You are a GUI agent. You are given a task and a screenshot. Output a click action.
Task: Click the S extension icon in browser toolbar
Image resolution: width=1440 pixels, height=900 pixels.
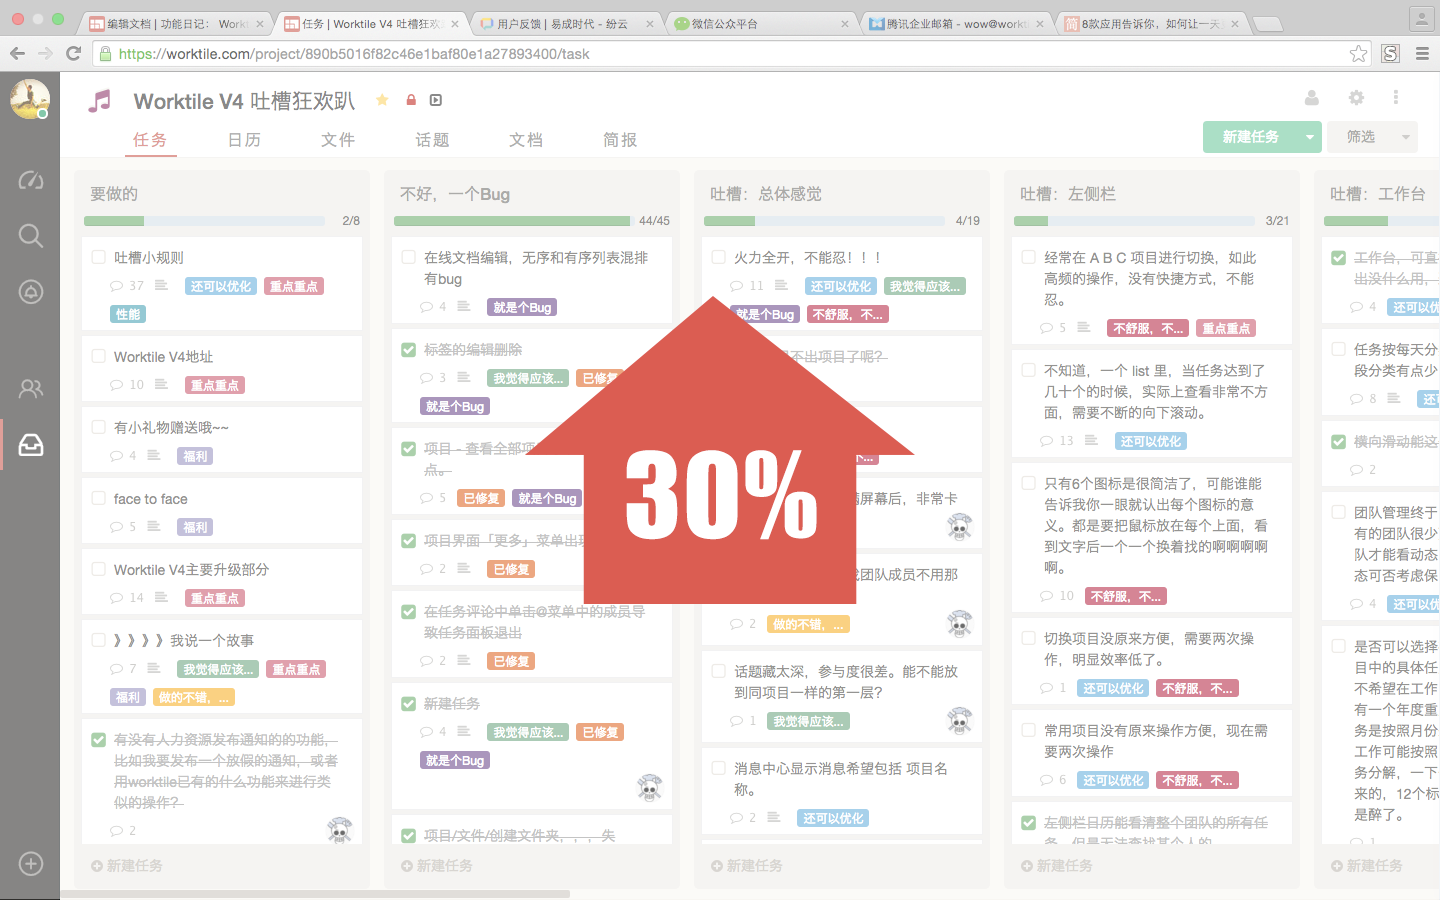point(1390,54)
